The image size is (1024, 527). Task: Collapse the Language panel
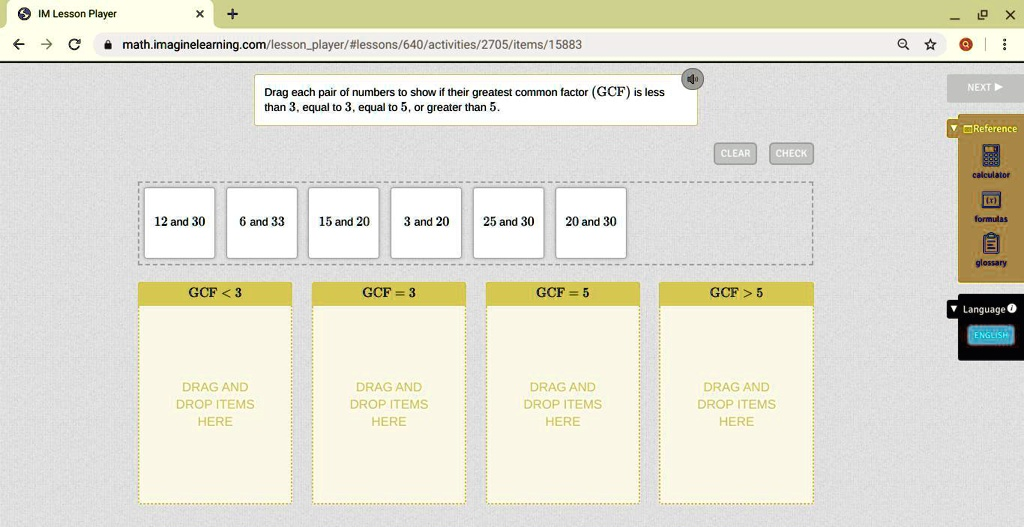click(x=954, y=310)
